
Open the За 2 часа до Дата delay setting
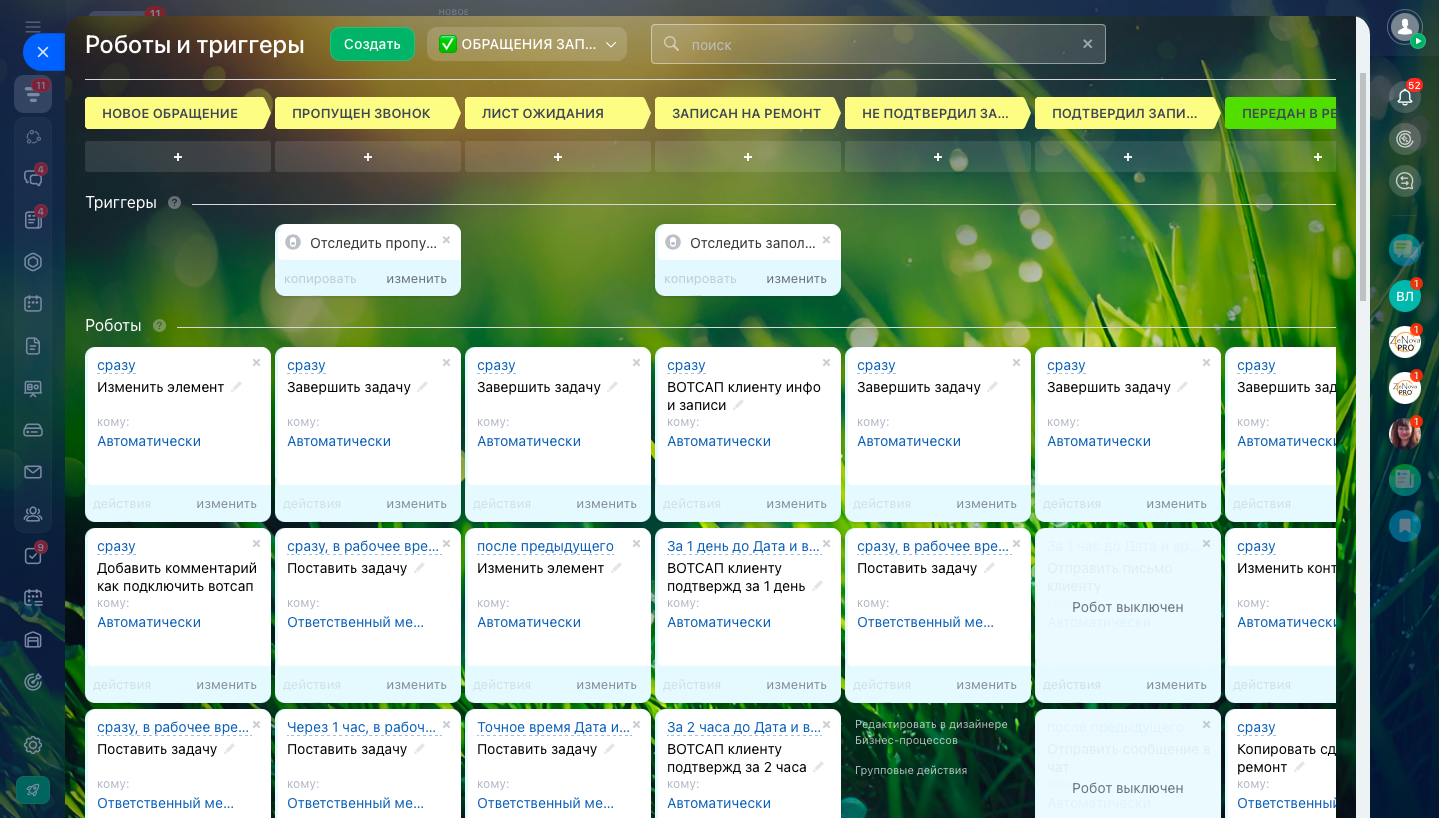point(743,728)
